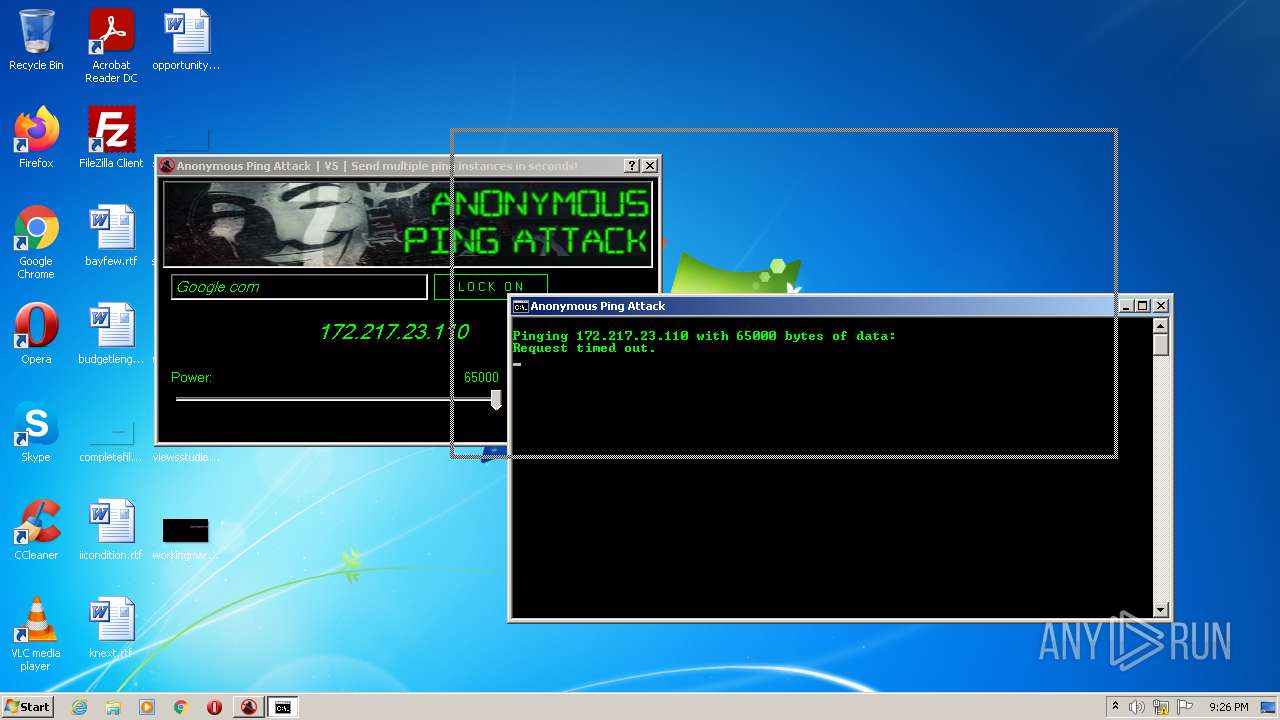The width and height of the screenshot is (1280, 720).
Task: Click the 9:26 PM taskbar clock
Action: [1229, 707]
